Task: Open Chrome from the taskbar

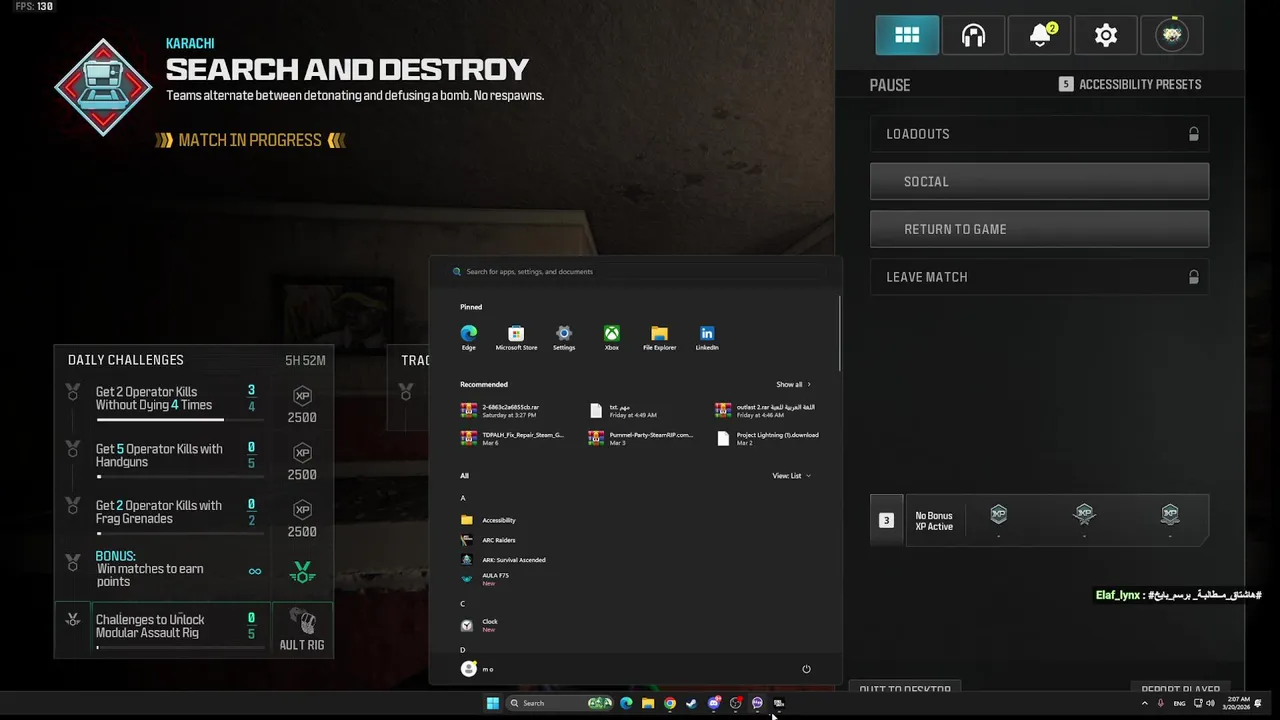Action: click(670, 703)
